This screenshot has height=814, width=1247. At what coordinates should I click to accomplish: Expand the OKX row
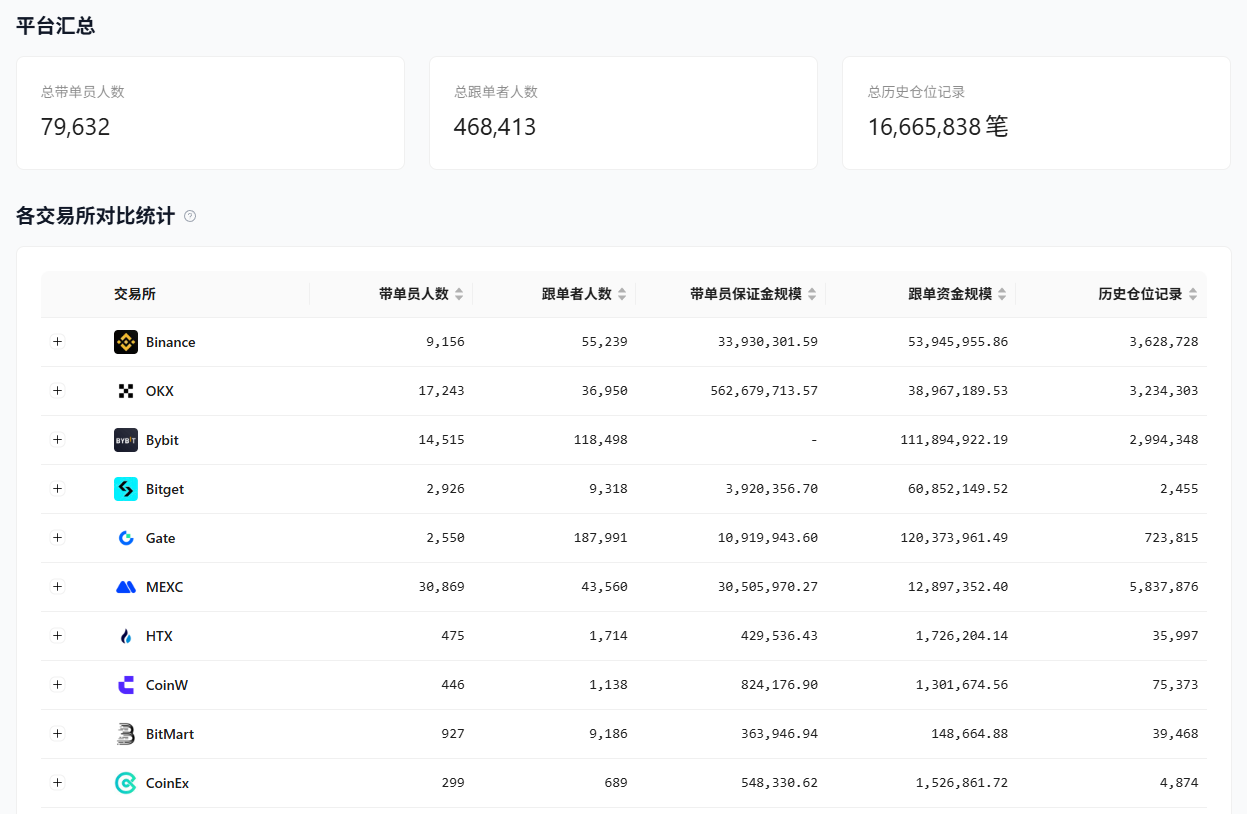[57, 391]
